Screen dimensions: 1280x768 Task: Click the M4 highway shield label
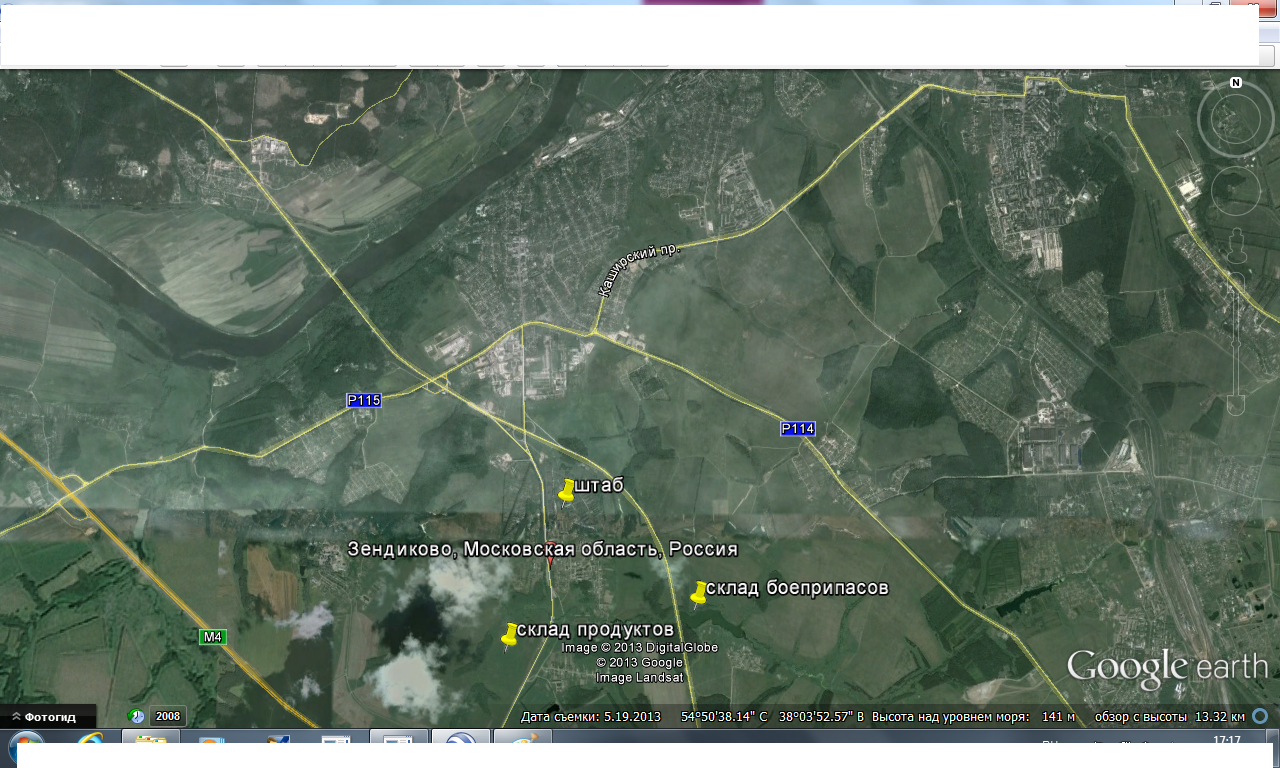click(212, 637)
